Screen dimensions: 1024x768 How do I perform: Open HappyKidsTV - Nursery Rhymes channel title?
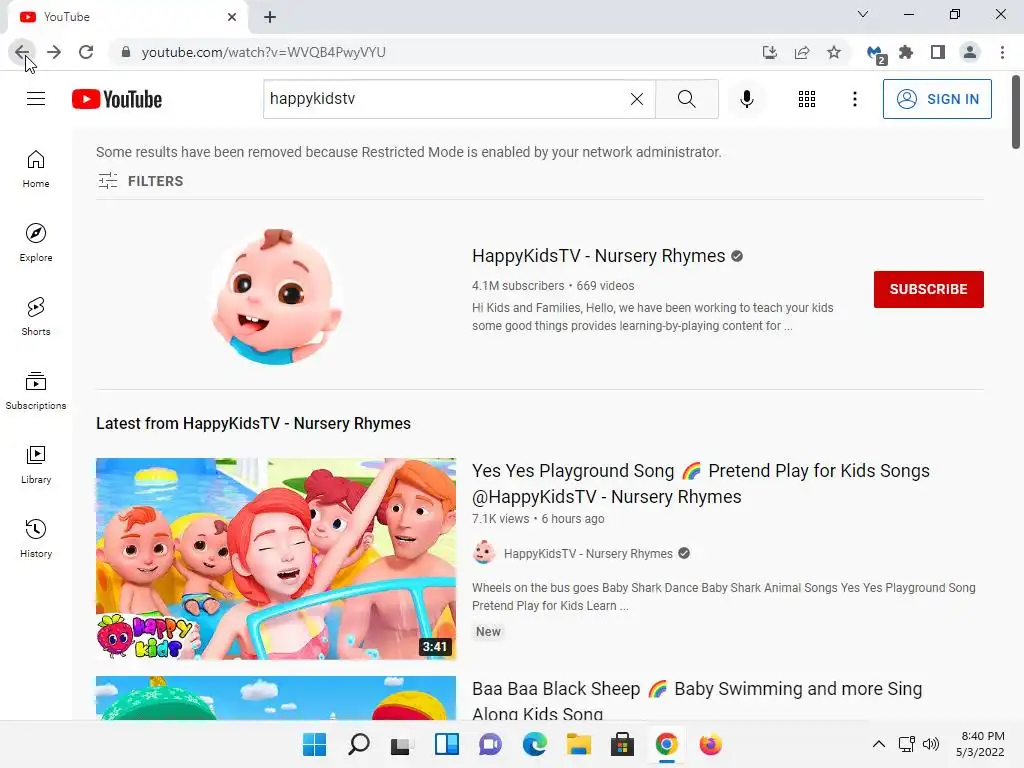(598, 255)
